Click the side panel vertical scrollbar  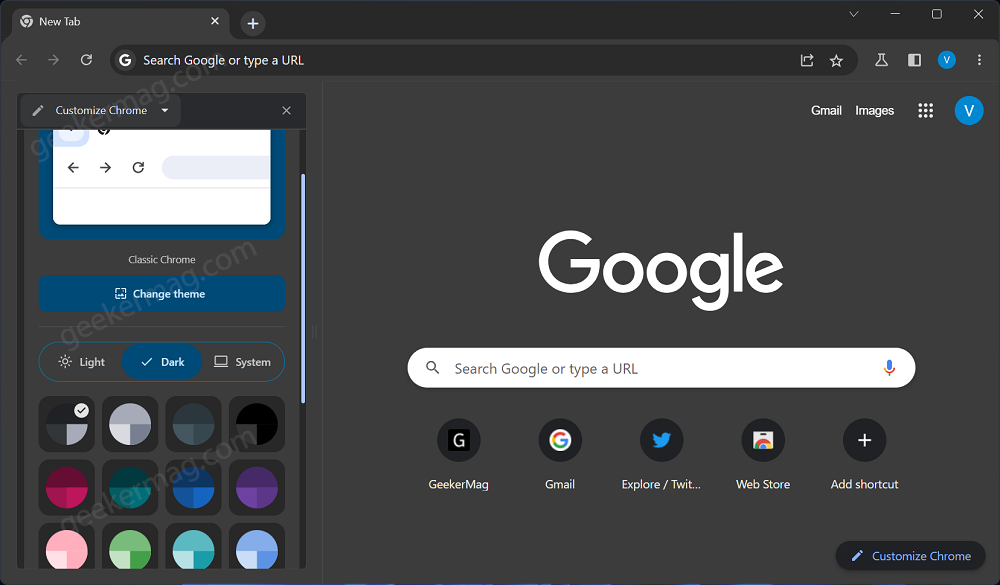[302, 288]
